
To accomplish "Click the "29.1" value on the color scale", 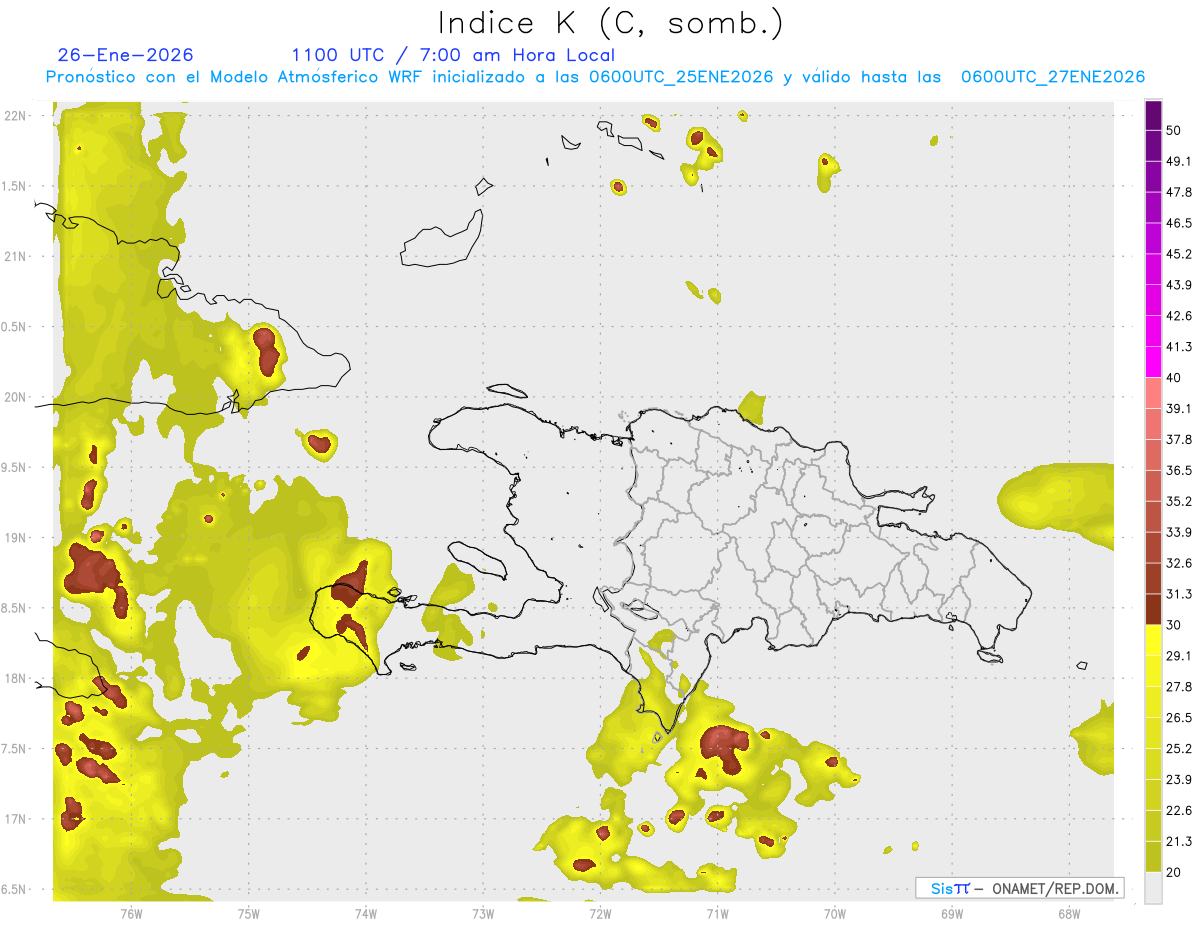I will (1179, 656).
